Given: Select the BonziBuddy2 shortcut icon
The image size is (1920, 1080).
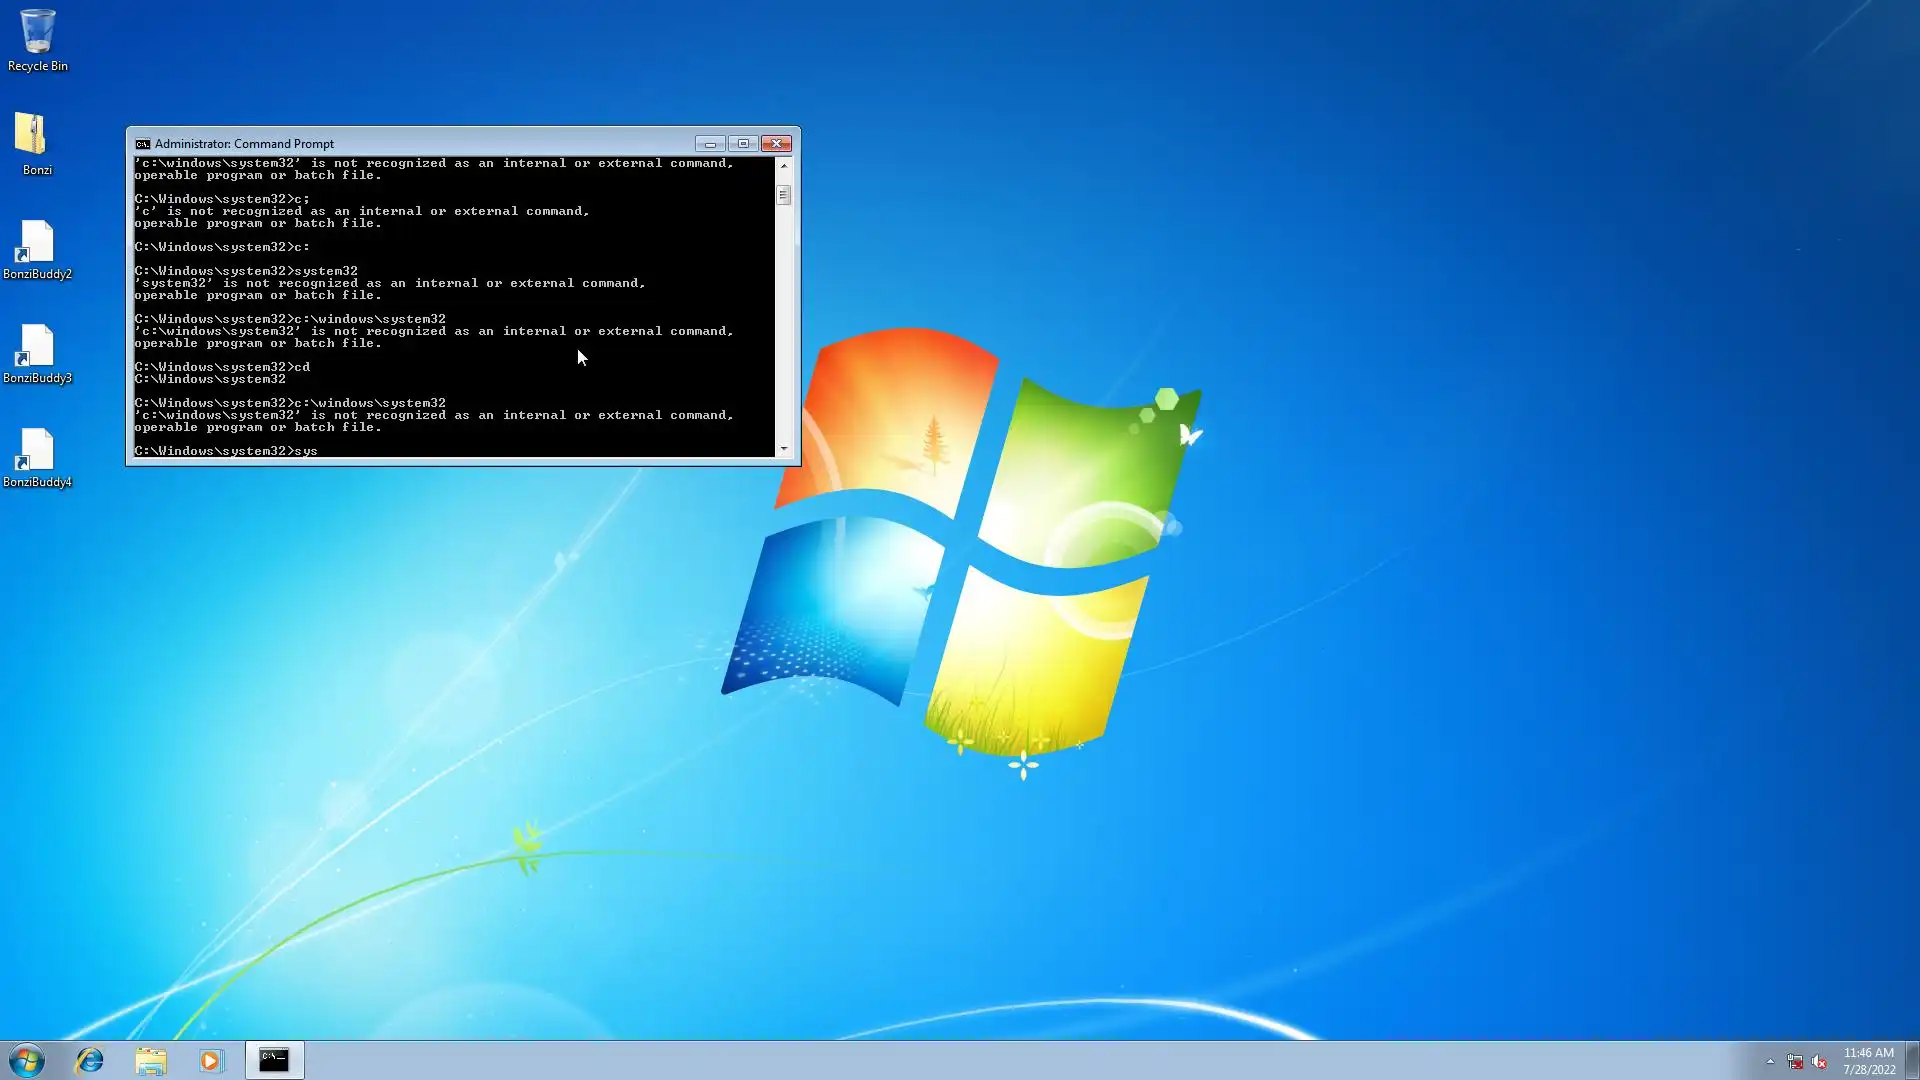Looking at the screenshot, I should [37, 243].
